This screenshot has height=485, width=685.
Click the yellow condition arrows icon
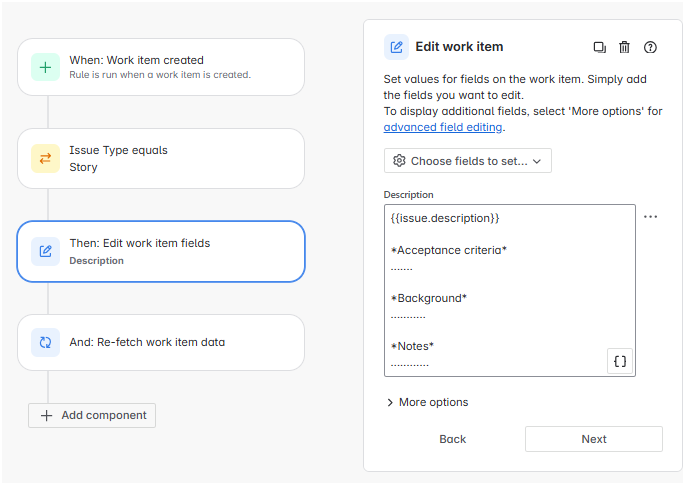[x=46, y=158]
